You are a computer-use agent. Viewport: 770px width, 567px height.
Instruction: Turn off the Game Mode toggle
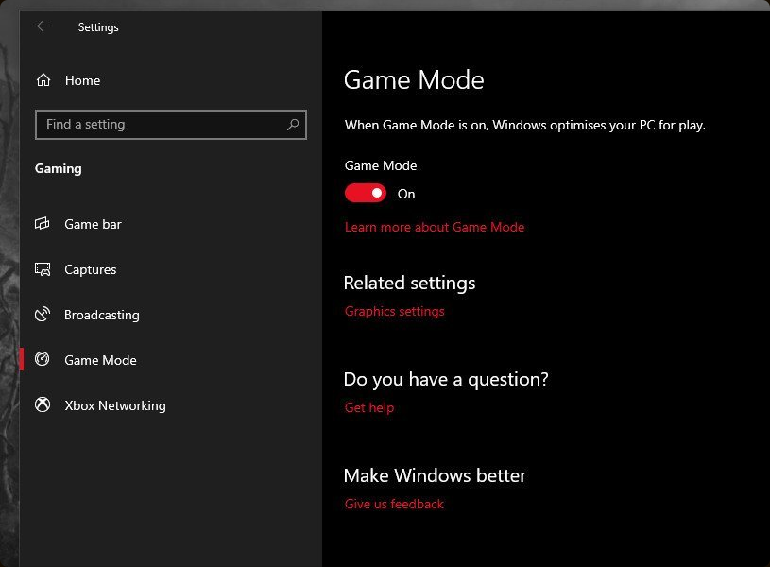(x=365, y=193)
